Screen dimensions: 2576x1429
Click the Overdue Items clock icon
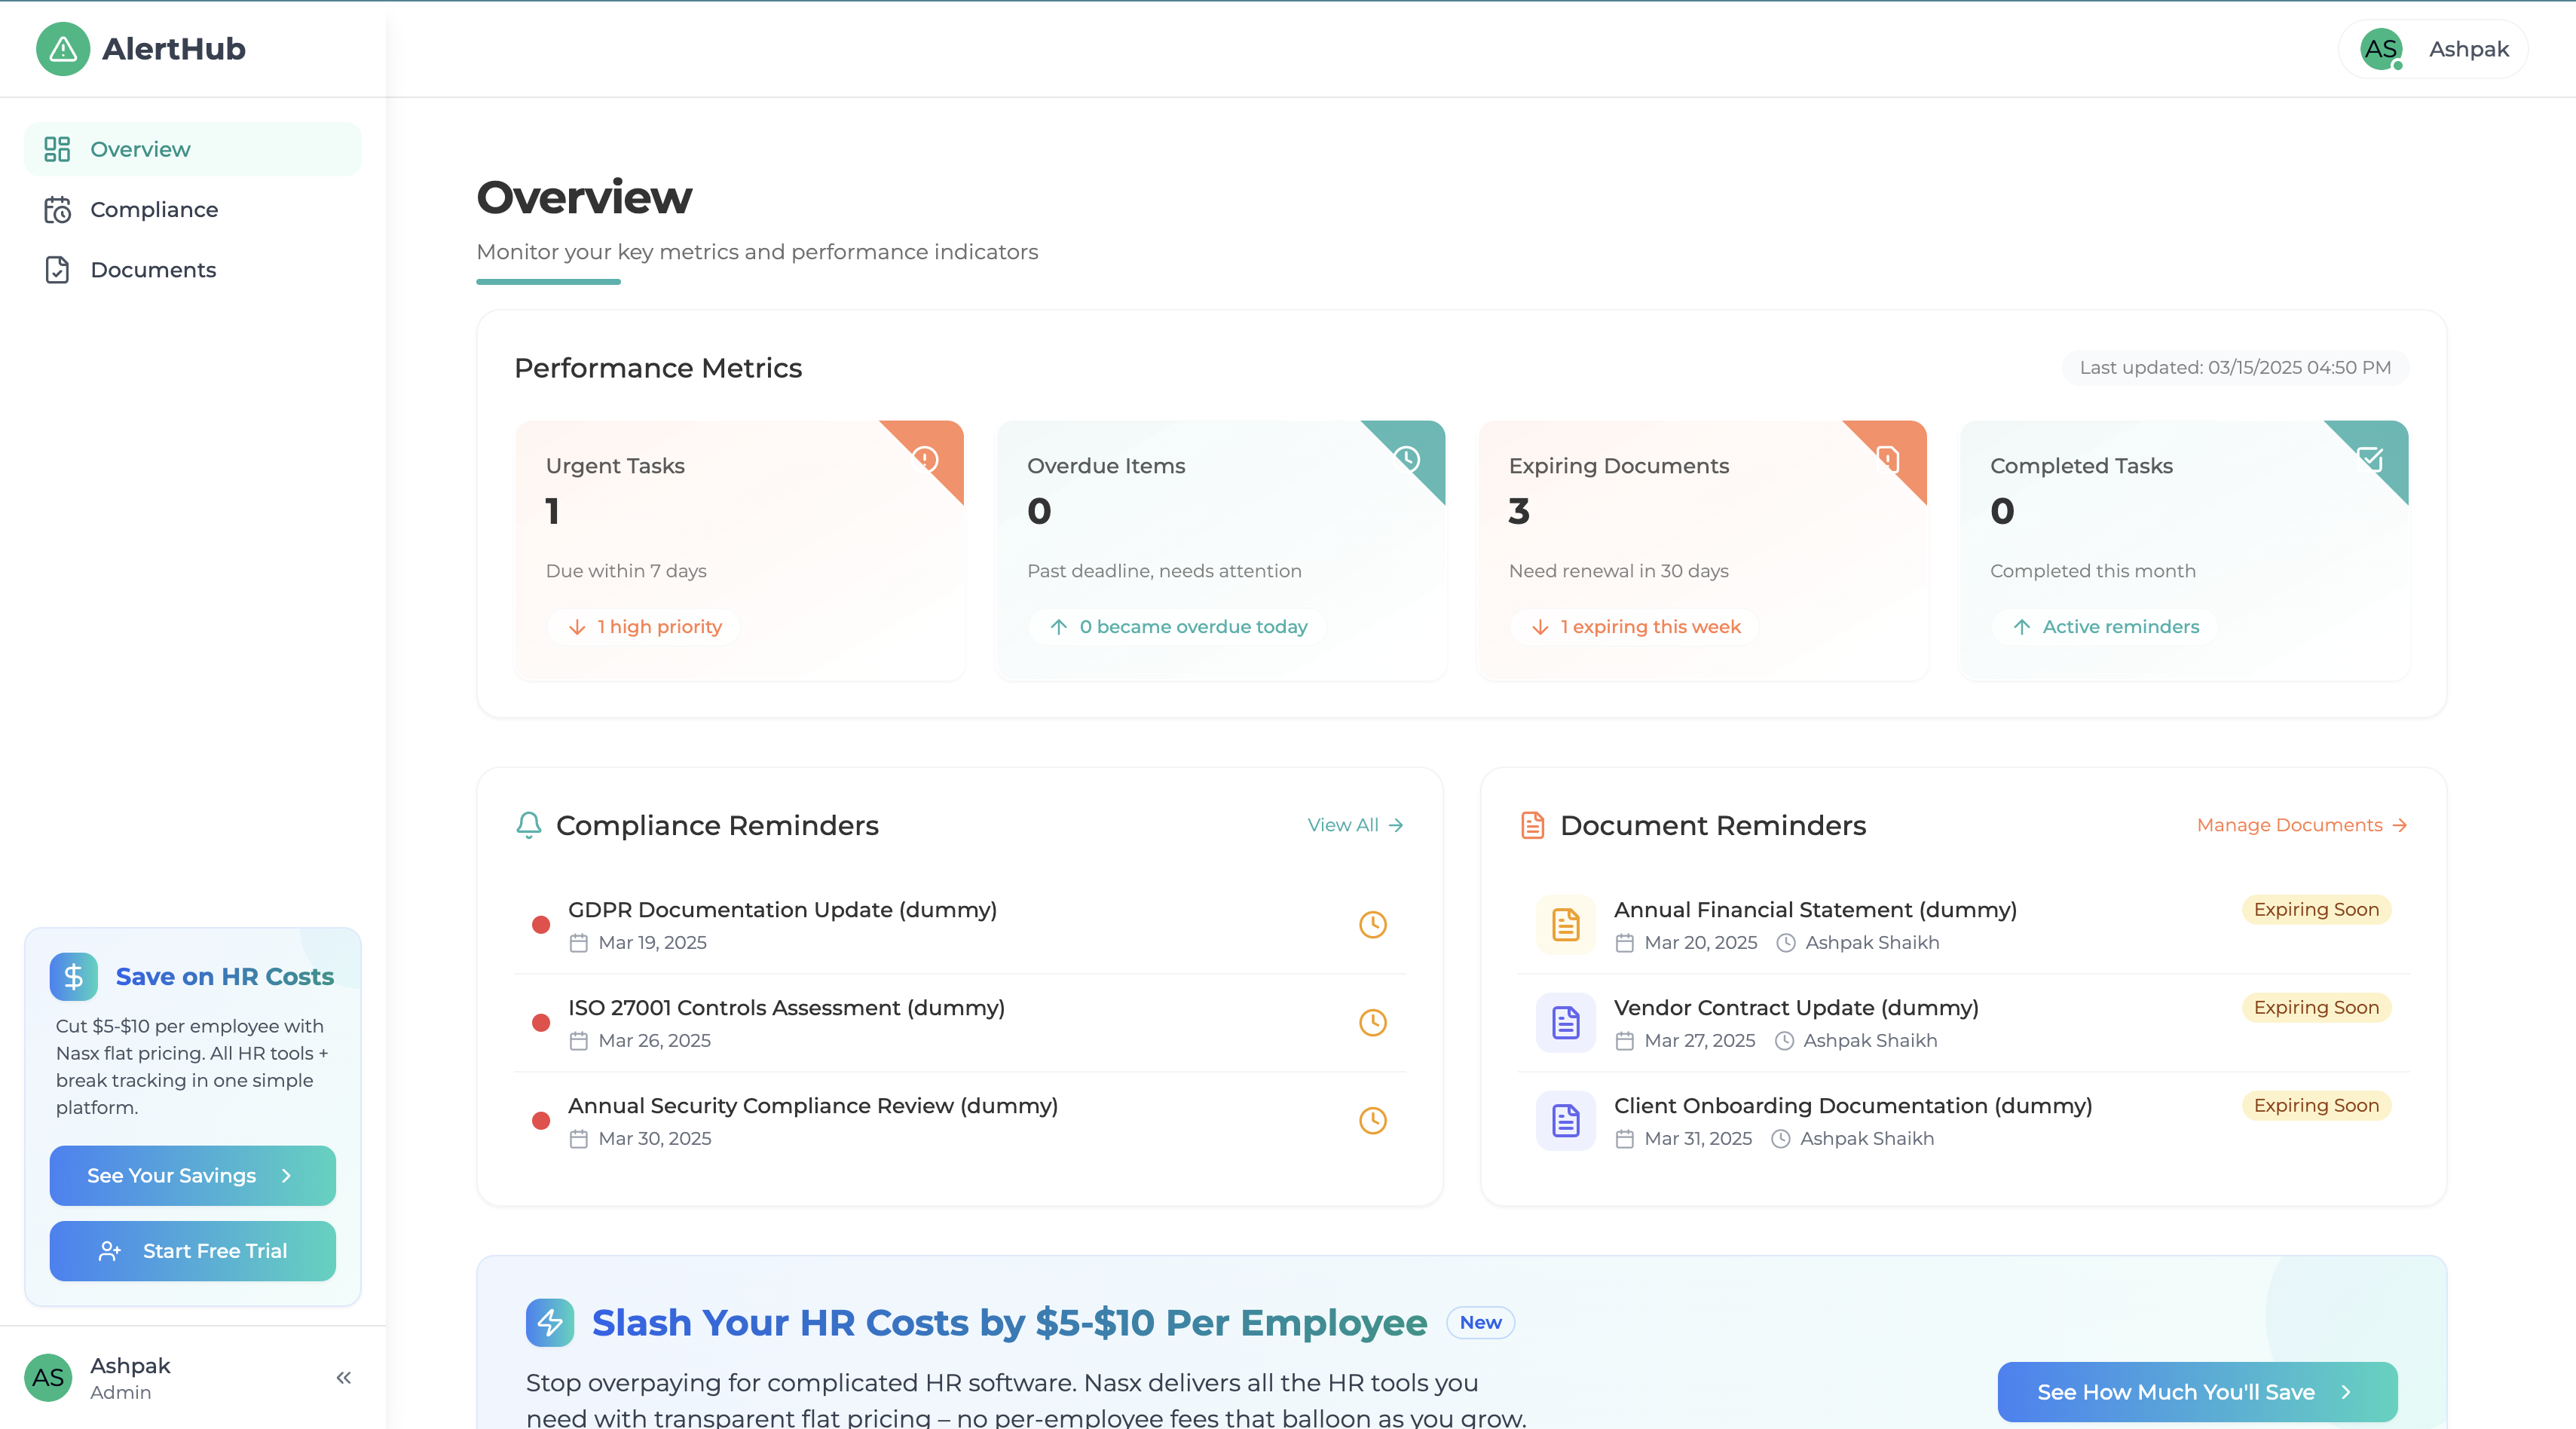pos(1407,459)
